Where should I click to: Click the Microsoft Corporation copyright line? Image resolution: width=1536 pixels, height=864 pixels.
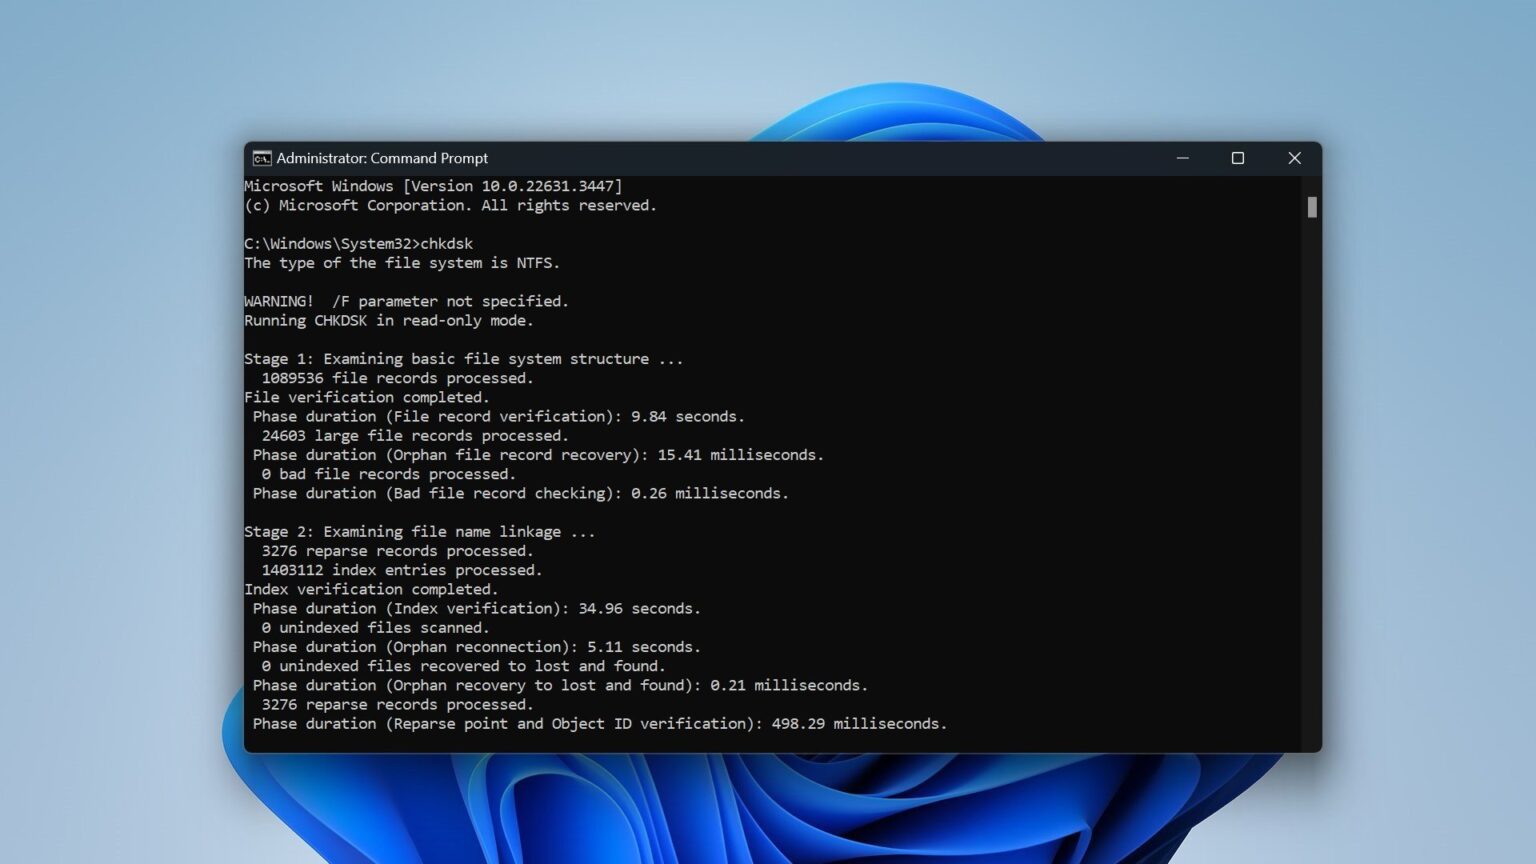pos(450,206)
